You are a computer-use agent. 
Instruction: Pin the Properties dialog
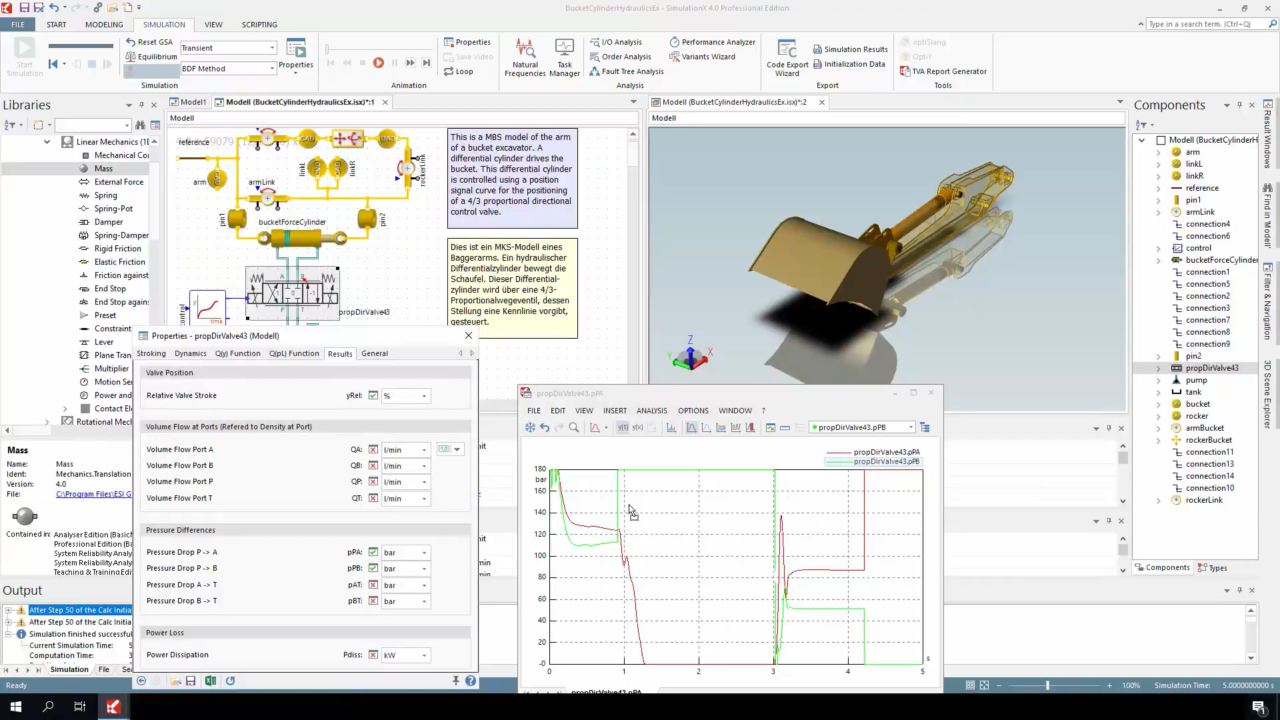click(455, 681)
